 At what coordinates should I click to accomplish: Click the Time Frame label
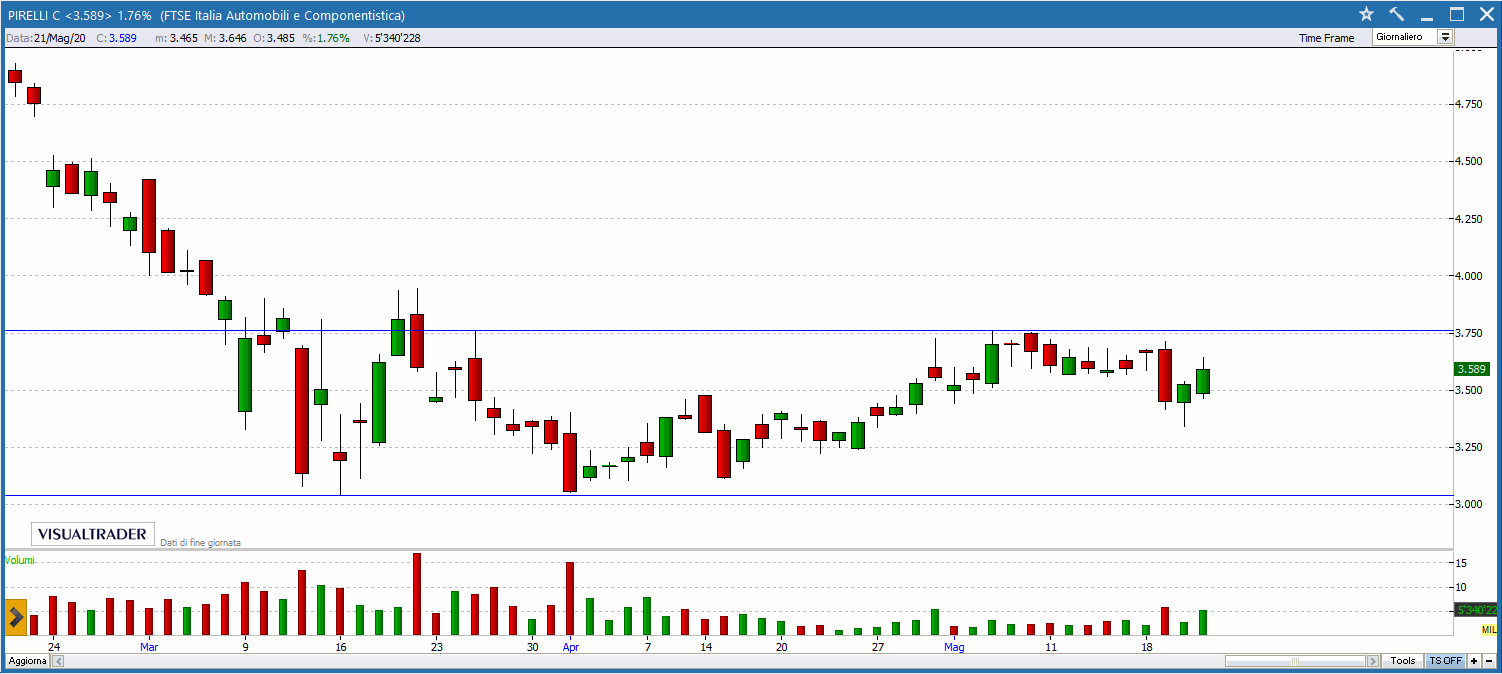[1326, 38]
